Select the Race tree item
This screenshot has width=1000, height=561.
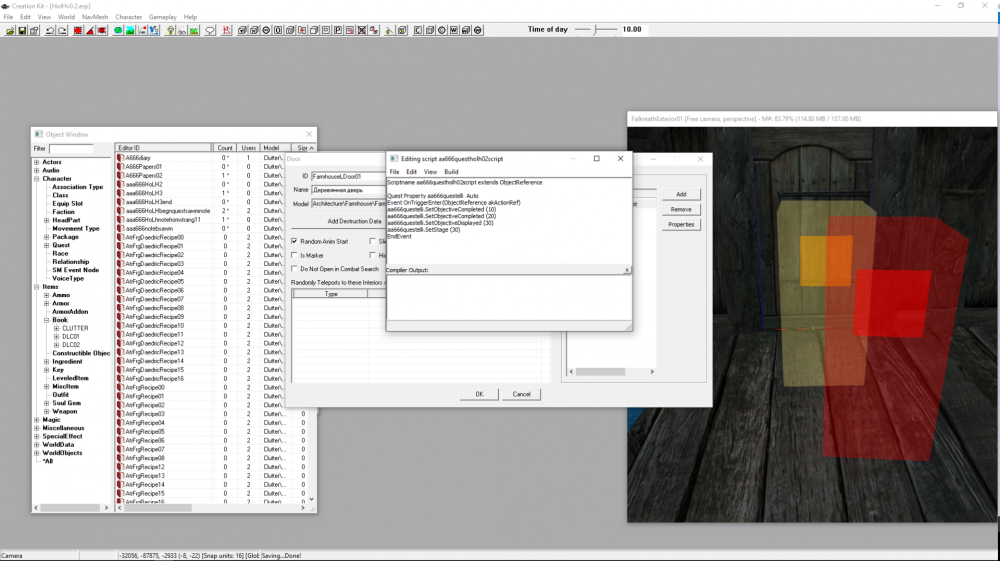pos(60,253)
